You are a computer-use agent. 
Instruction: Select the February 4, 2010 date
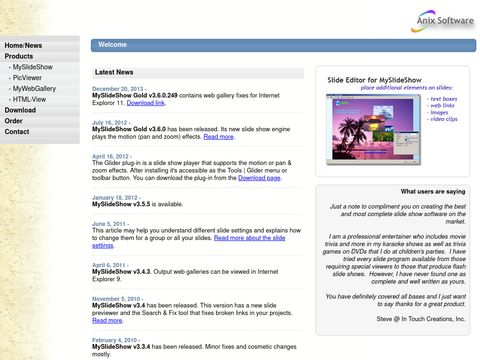click(114, 340)
